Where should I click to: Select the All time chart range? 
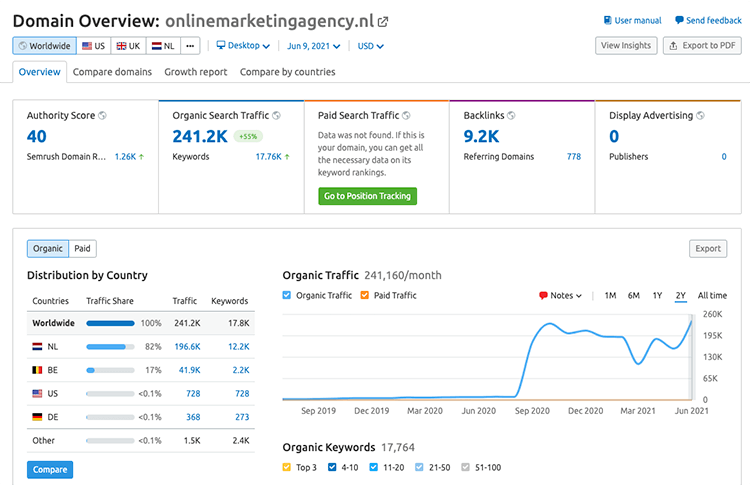(712, 296)
